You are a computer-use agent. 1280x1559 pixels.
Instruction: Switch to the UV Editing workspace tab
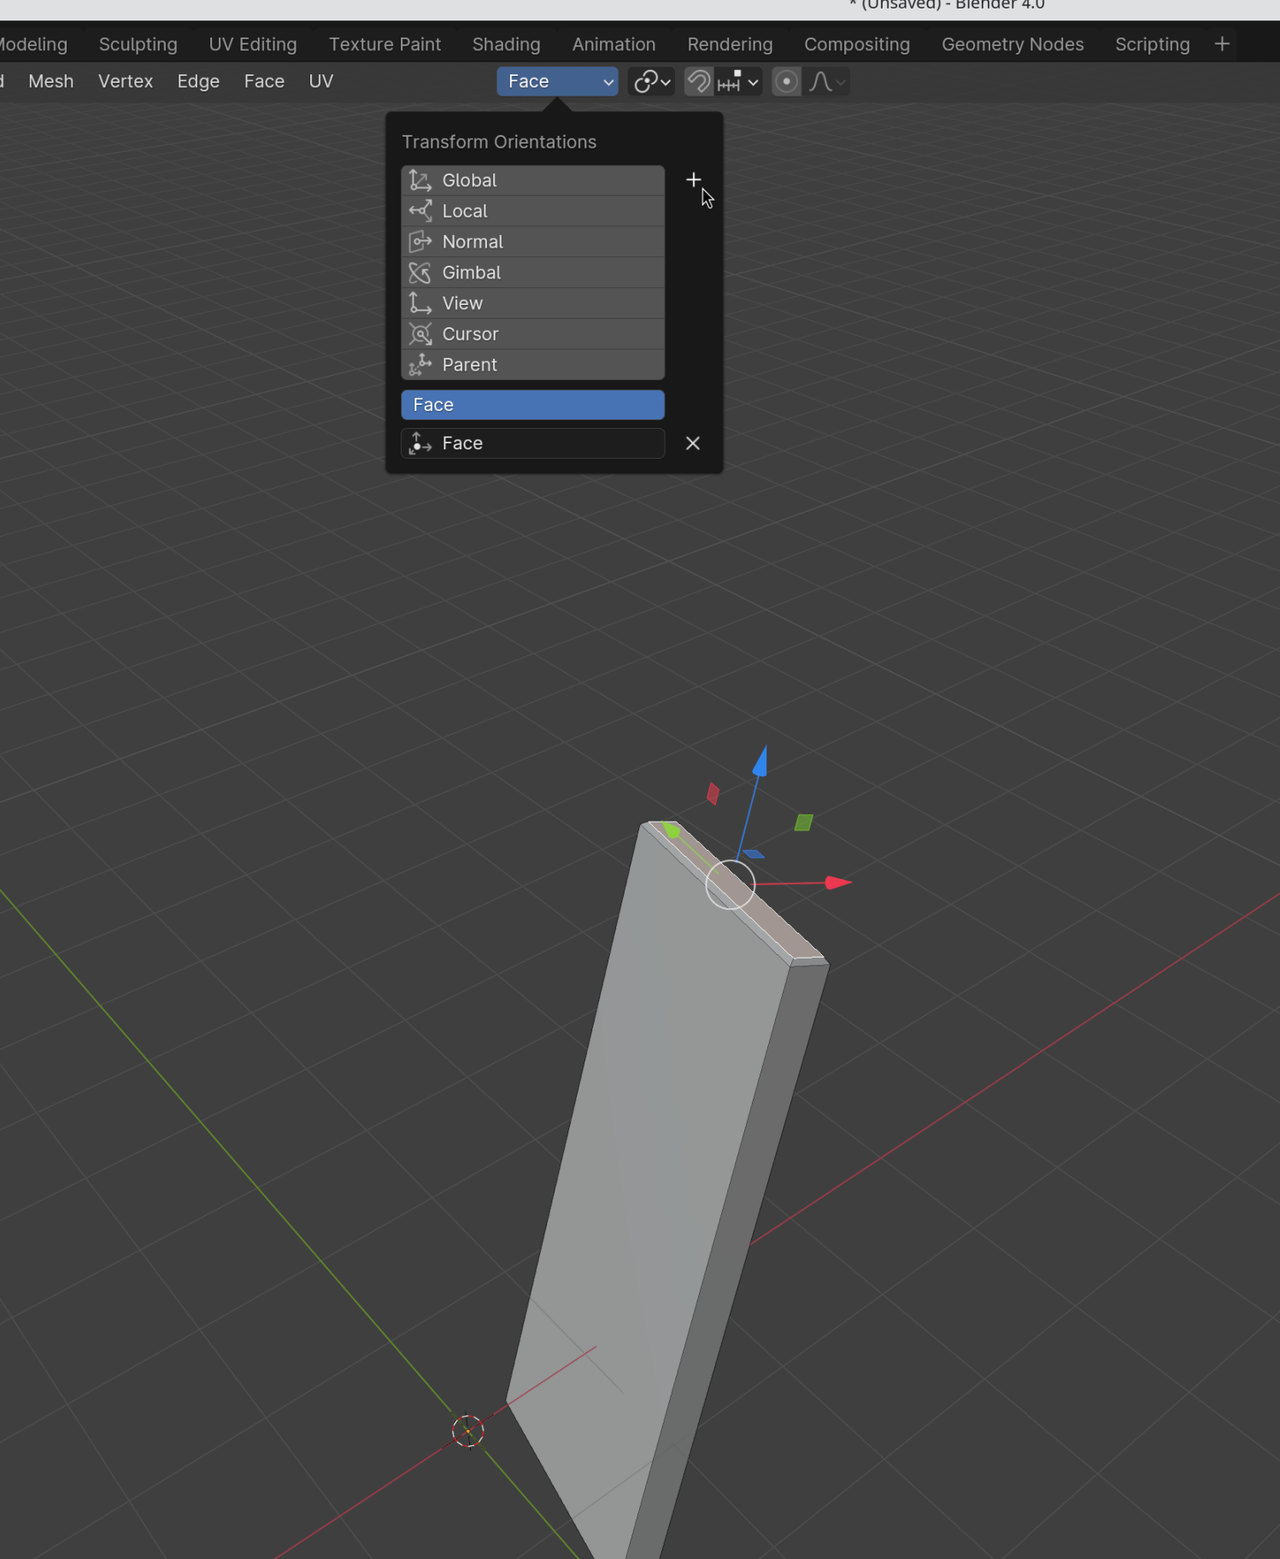(x=253, y=44)
